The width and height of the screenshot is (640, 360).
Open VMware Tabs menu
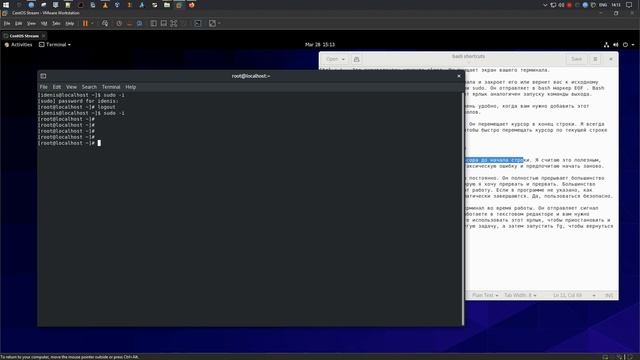click(x=56, y=24)
